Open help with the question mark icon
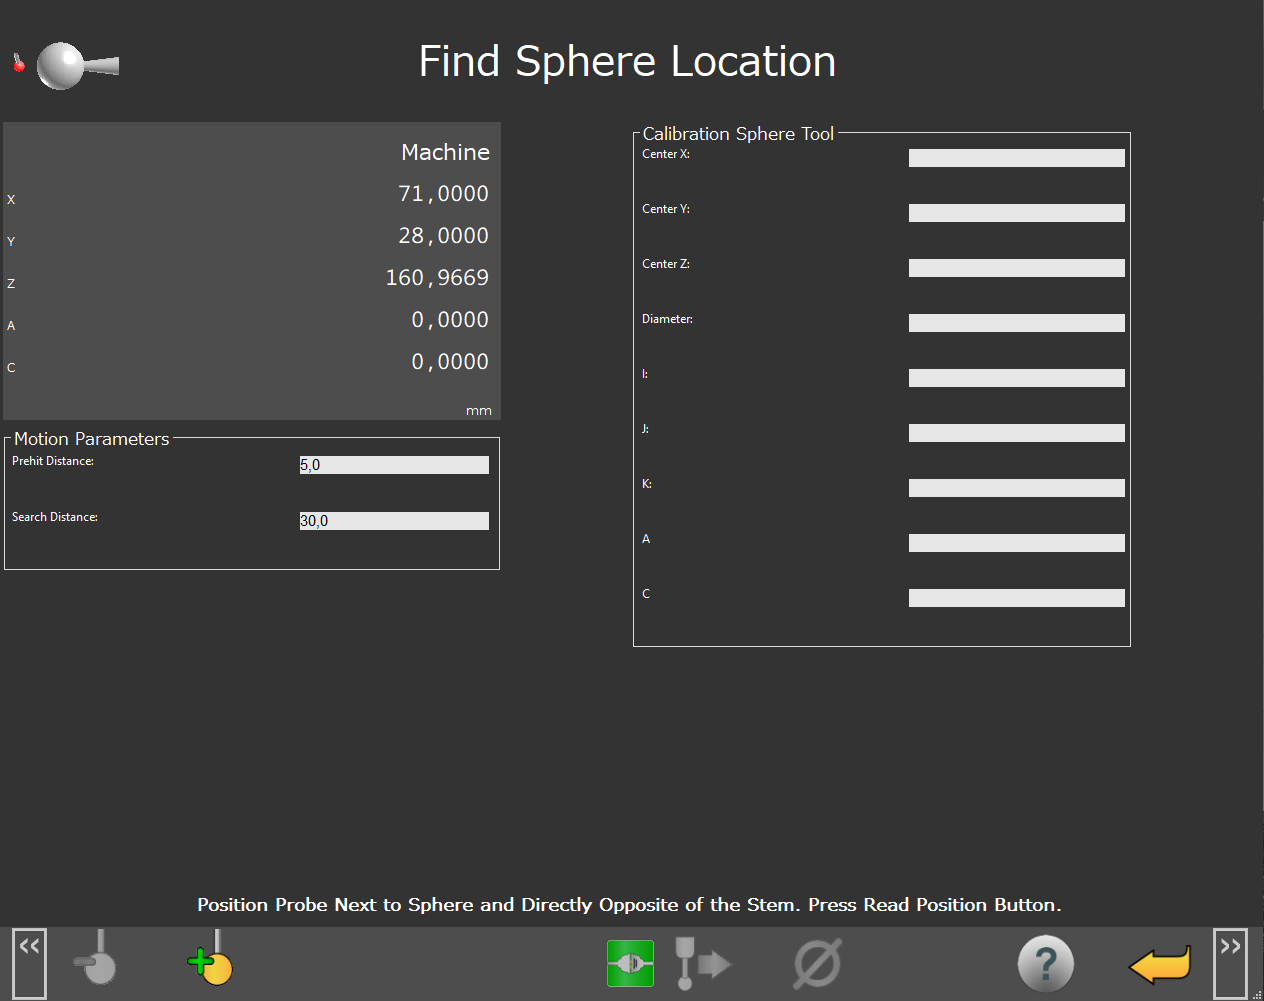The width and height of the screenshot is (1264, 1001). pos(1045,963)
